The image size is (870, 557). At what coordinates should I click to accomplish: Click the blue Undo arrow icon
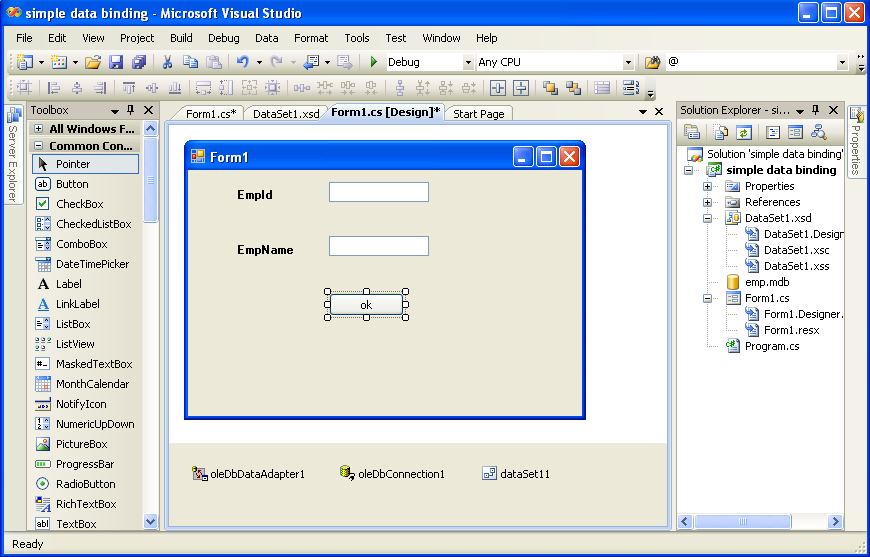click(242, 62)
